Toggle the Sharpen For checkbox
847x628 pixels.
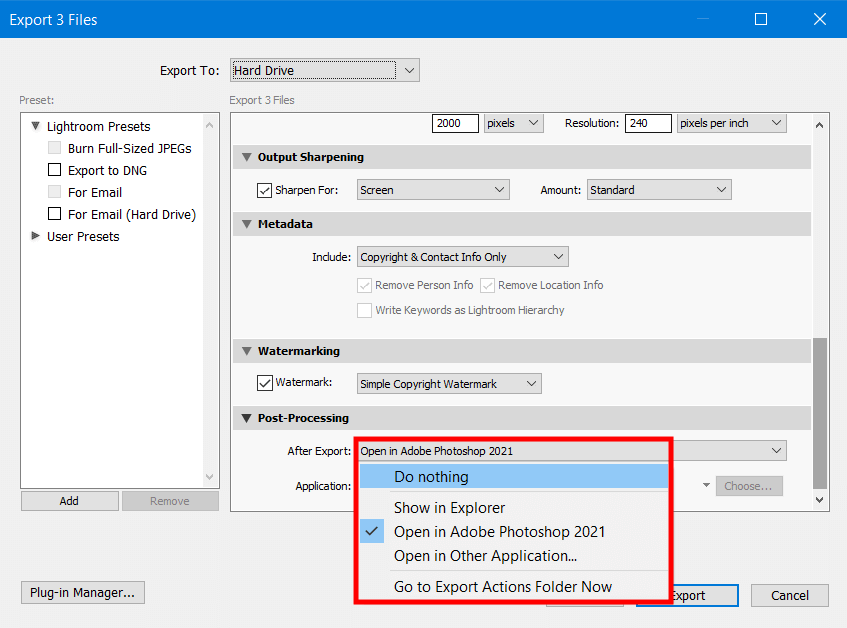coord(265,190)
